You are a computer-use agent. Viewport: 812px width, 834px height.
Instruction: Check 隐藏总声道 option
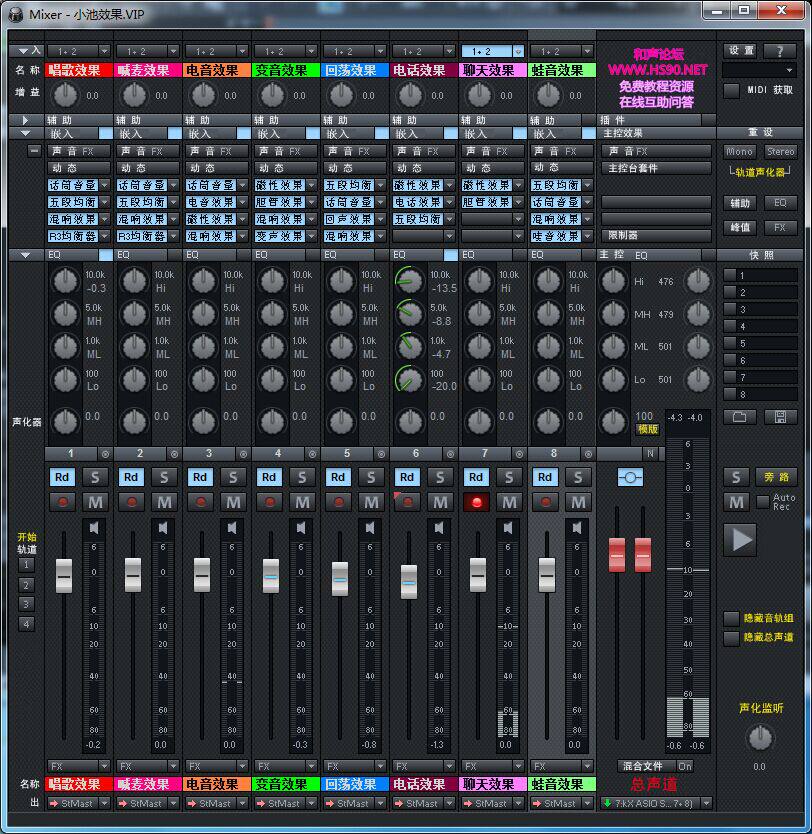pos(732,637)
